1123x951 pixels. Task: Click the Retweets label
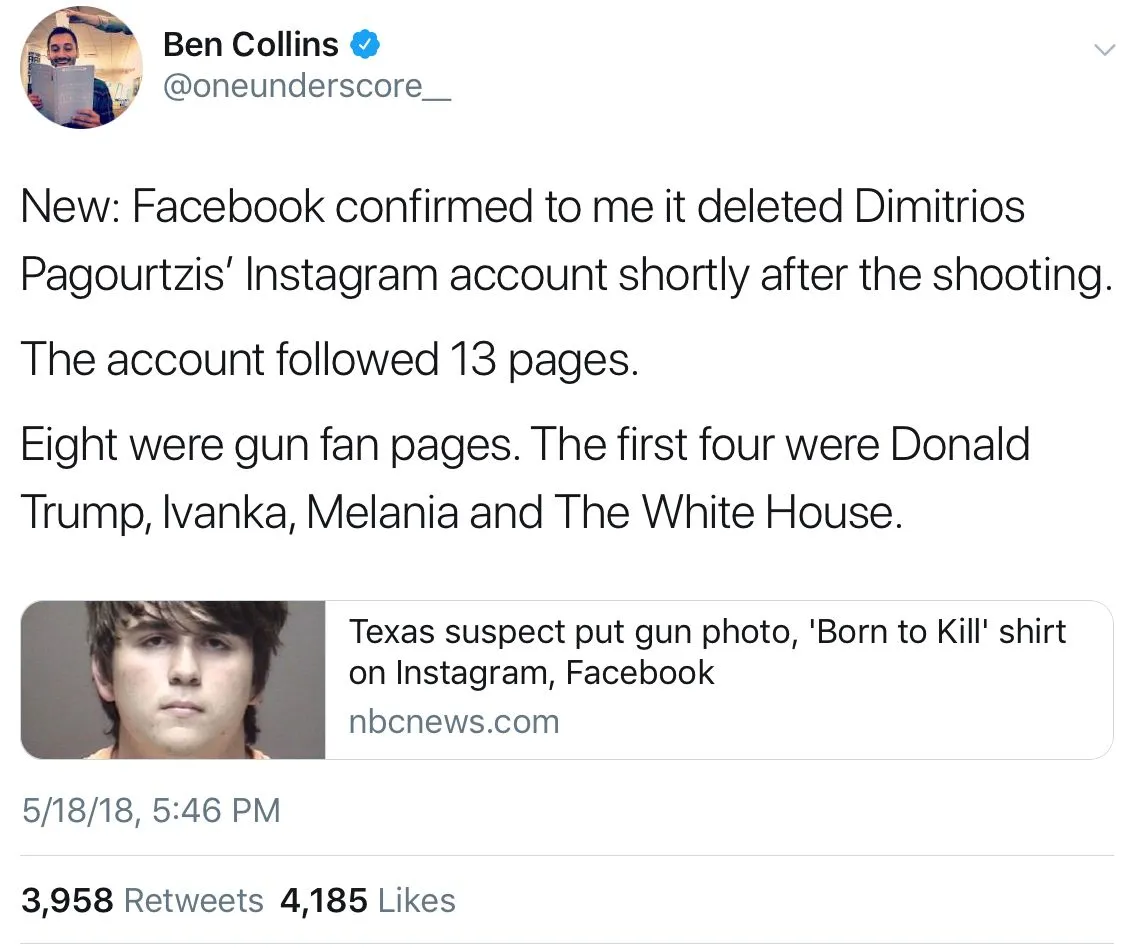193,900
